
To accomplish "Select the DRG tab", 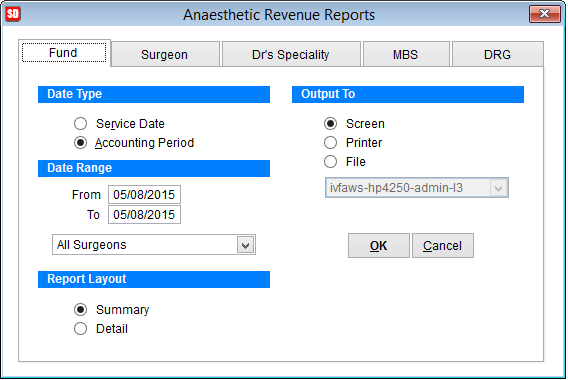I will point(498,54).
